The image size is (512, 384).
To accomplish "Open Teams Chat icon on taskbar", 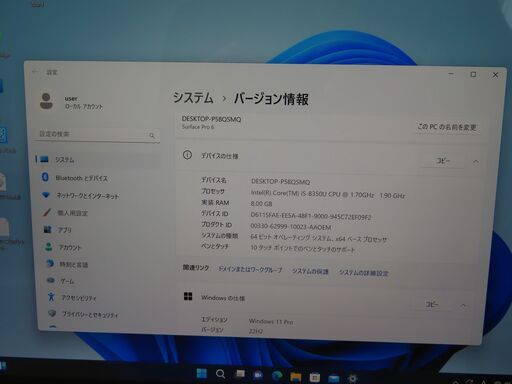I will tap(258, 375).
